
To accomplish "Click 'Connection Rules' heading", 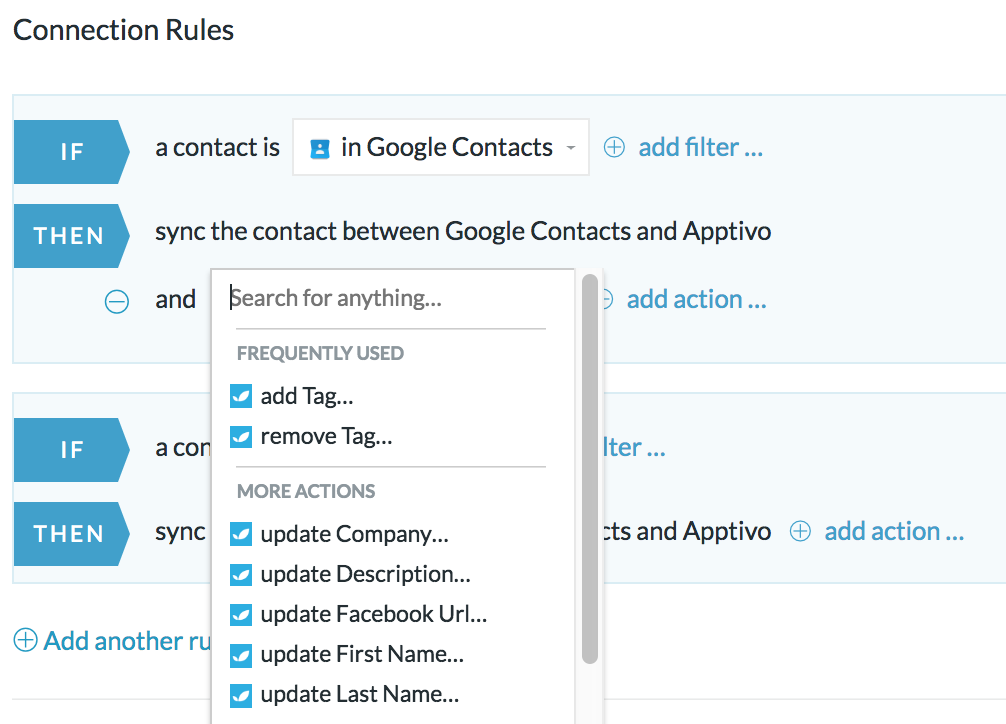I will 123,30.
